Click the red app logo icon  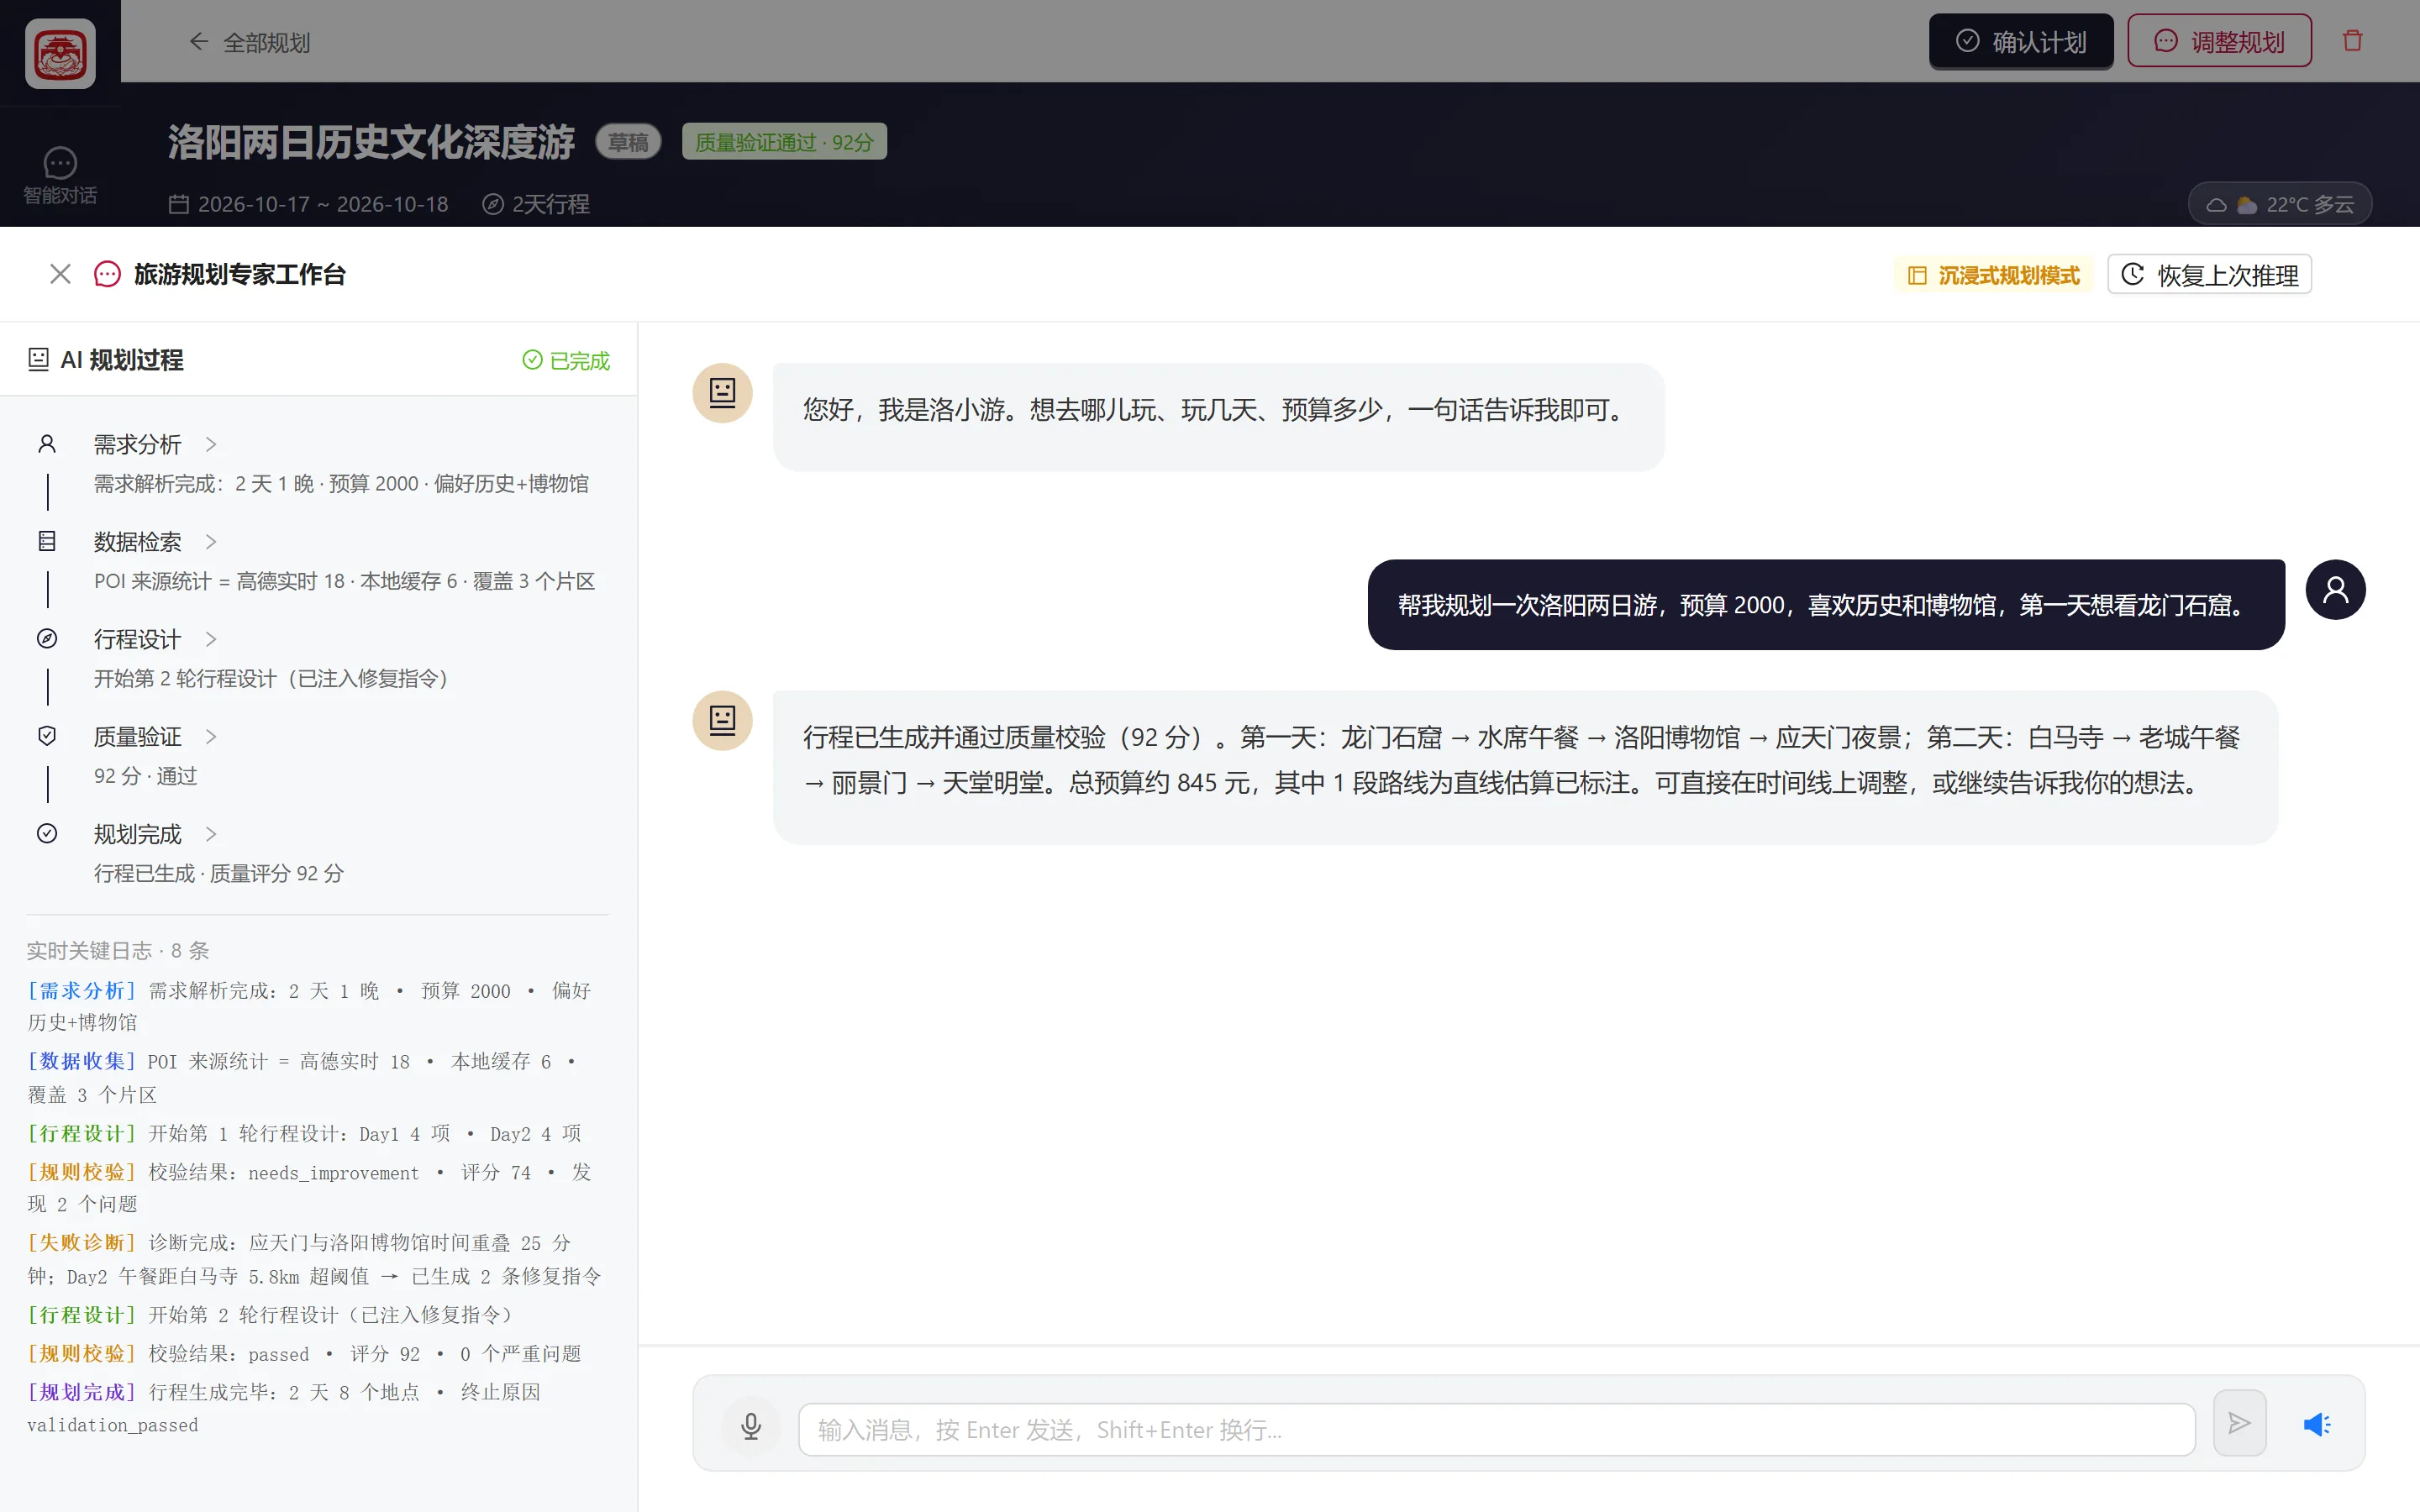(60, 53)
